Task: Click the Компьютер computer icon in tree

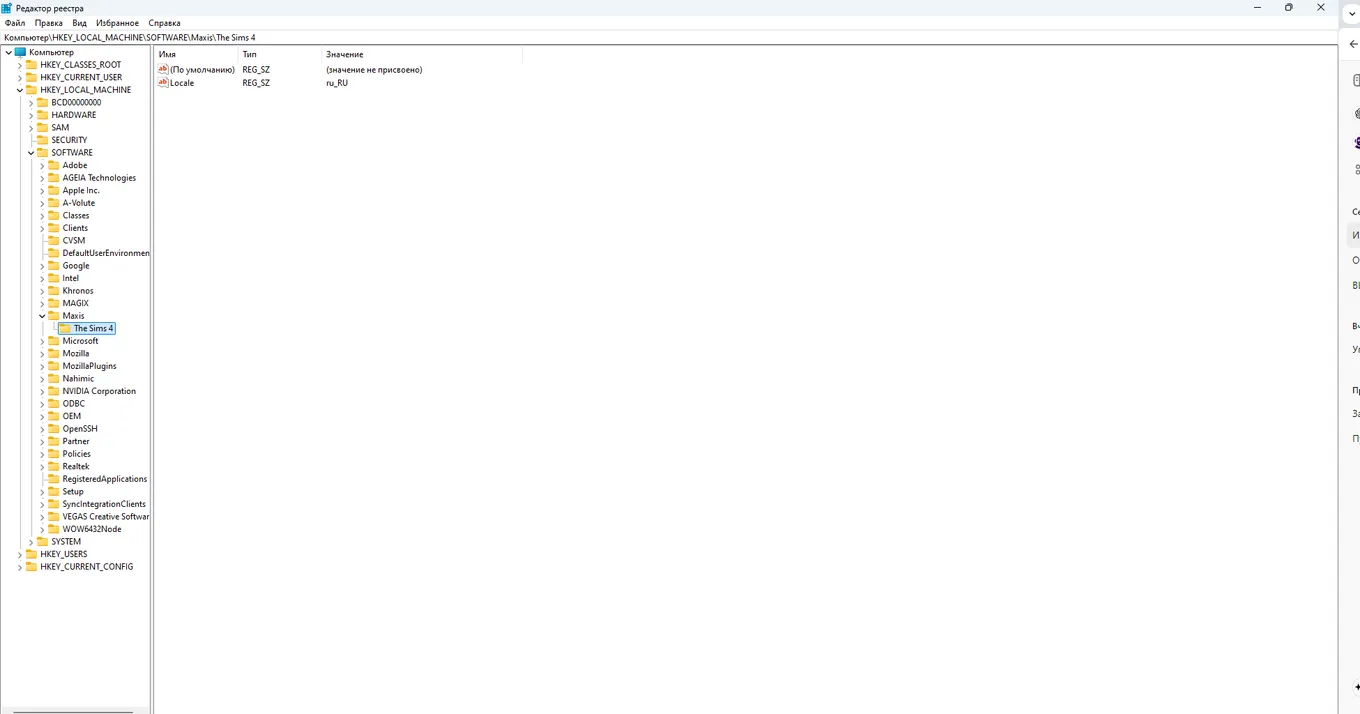Action: tap(20, 52)
